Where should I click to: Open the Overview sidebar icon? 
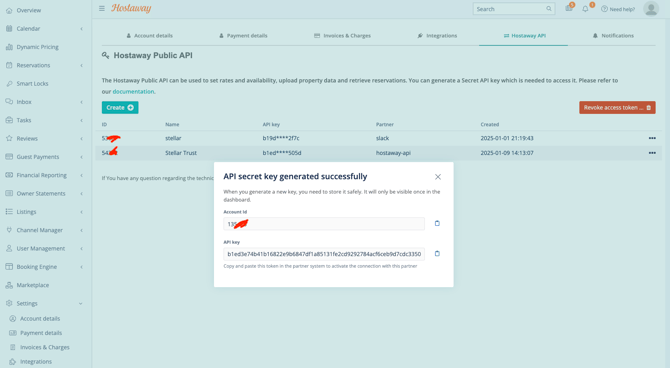[x=9, y=10]
